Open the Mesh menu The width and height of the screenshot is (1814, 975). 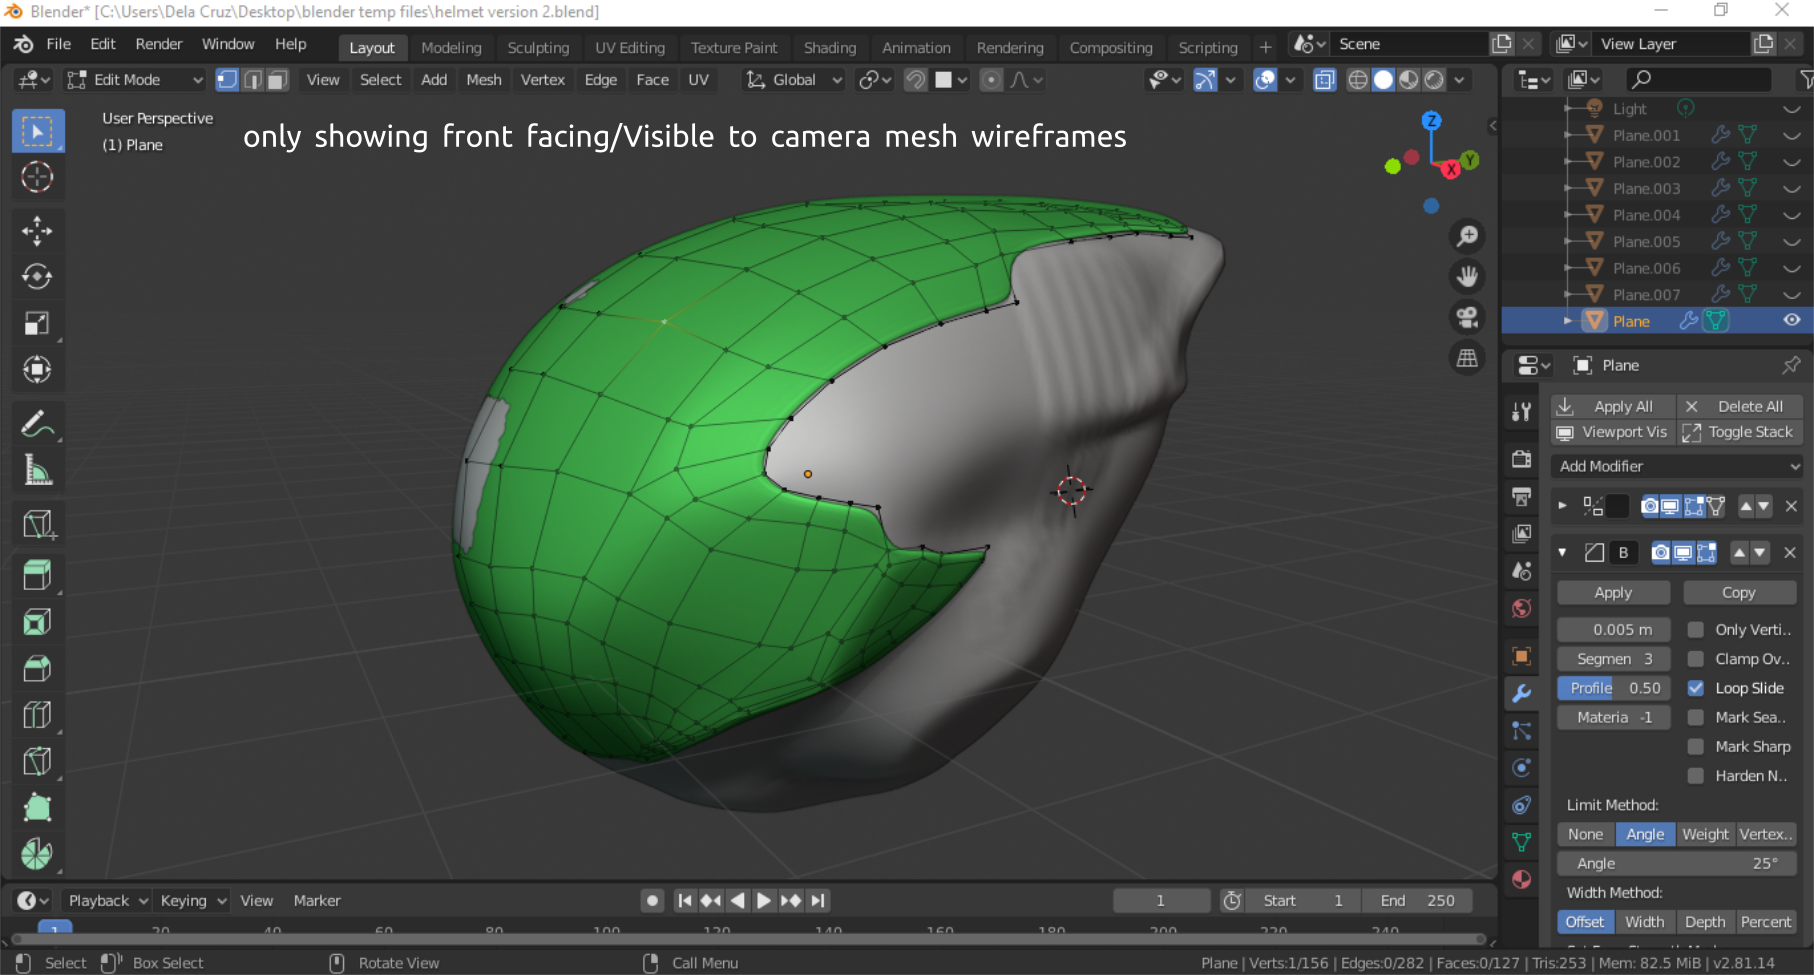coord(484,80)
